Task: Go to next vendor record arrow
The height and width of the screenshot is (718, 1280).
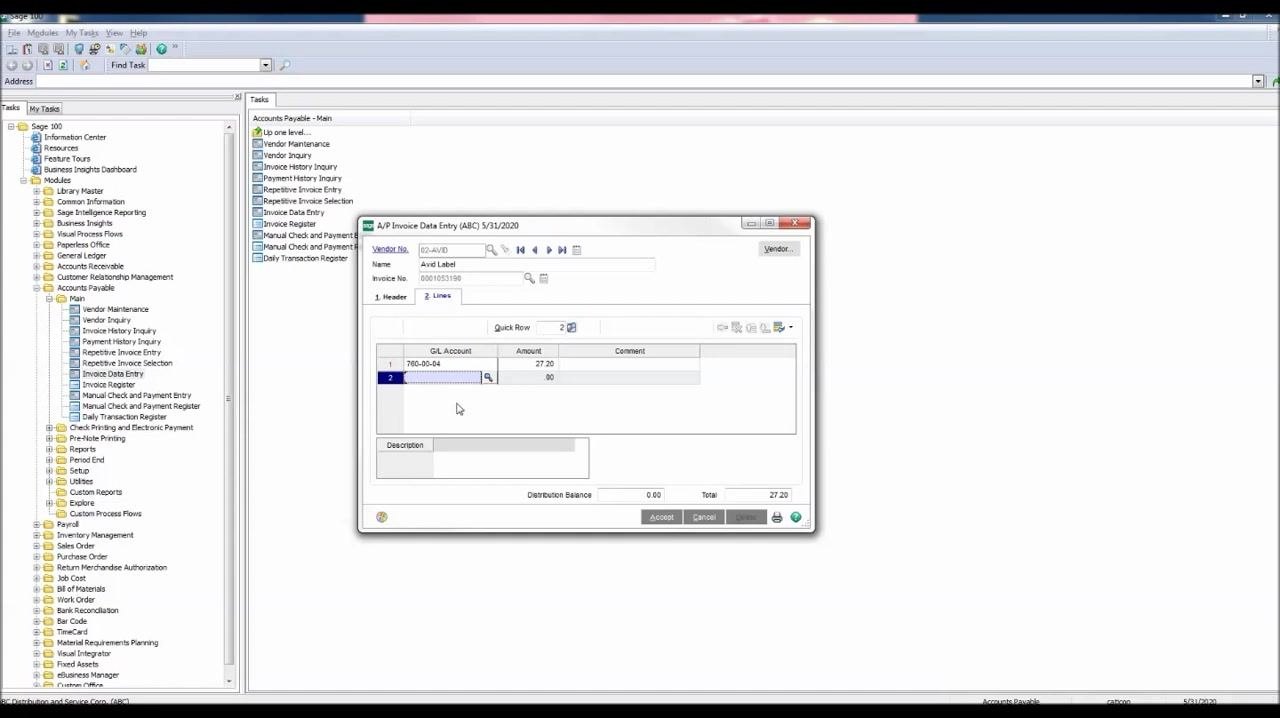Action: pos(548,250)
